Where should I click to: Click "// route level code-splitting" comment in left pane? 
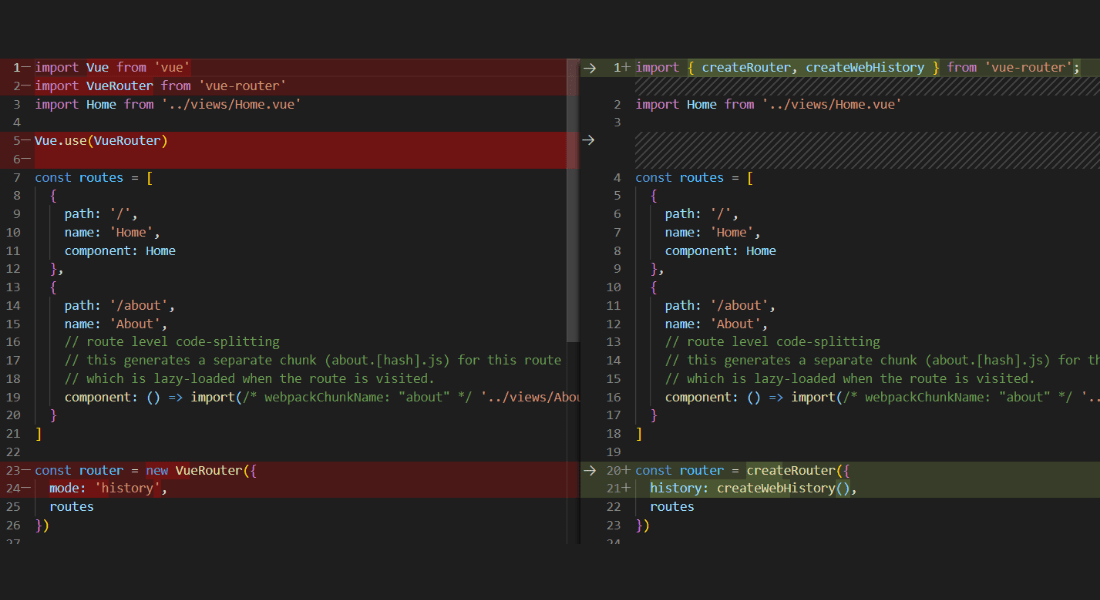click(172, 342)
